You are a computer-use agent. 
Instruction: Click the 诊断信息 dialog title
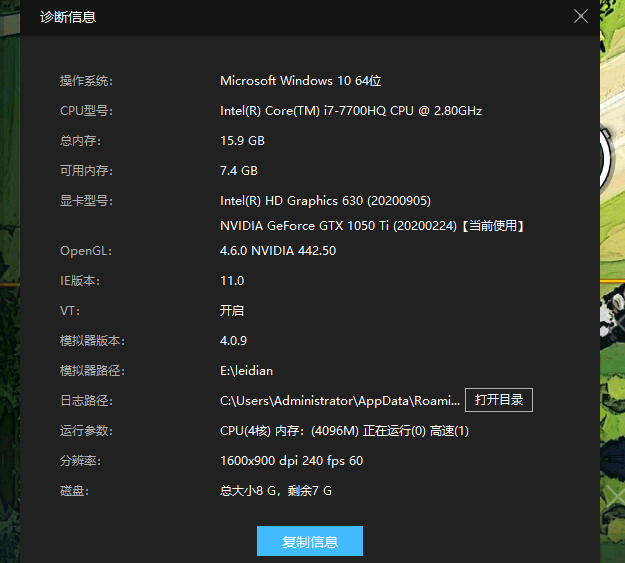click(68, 17)
